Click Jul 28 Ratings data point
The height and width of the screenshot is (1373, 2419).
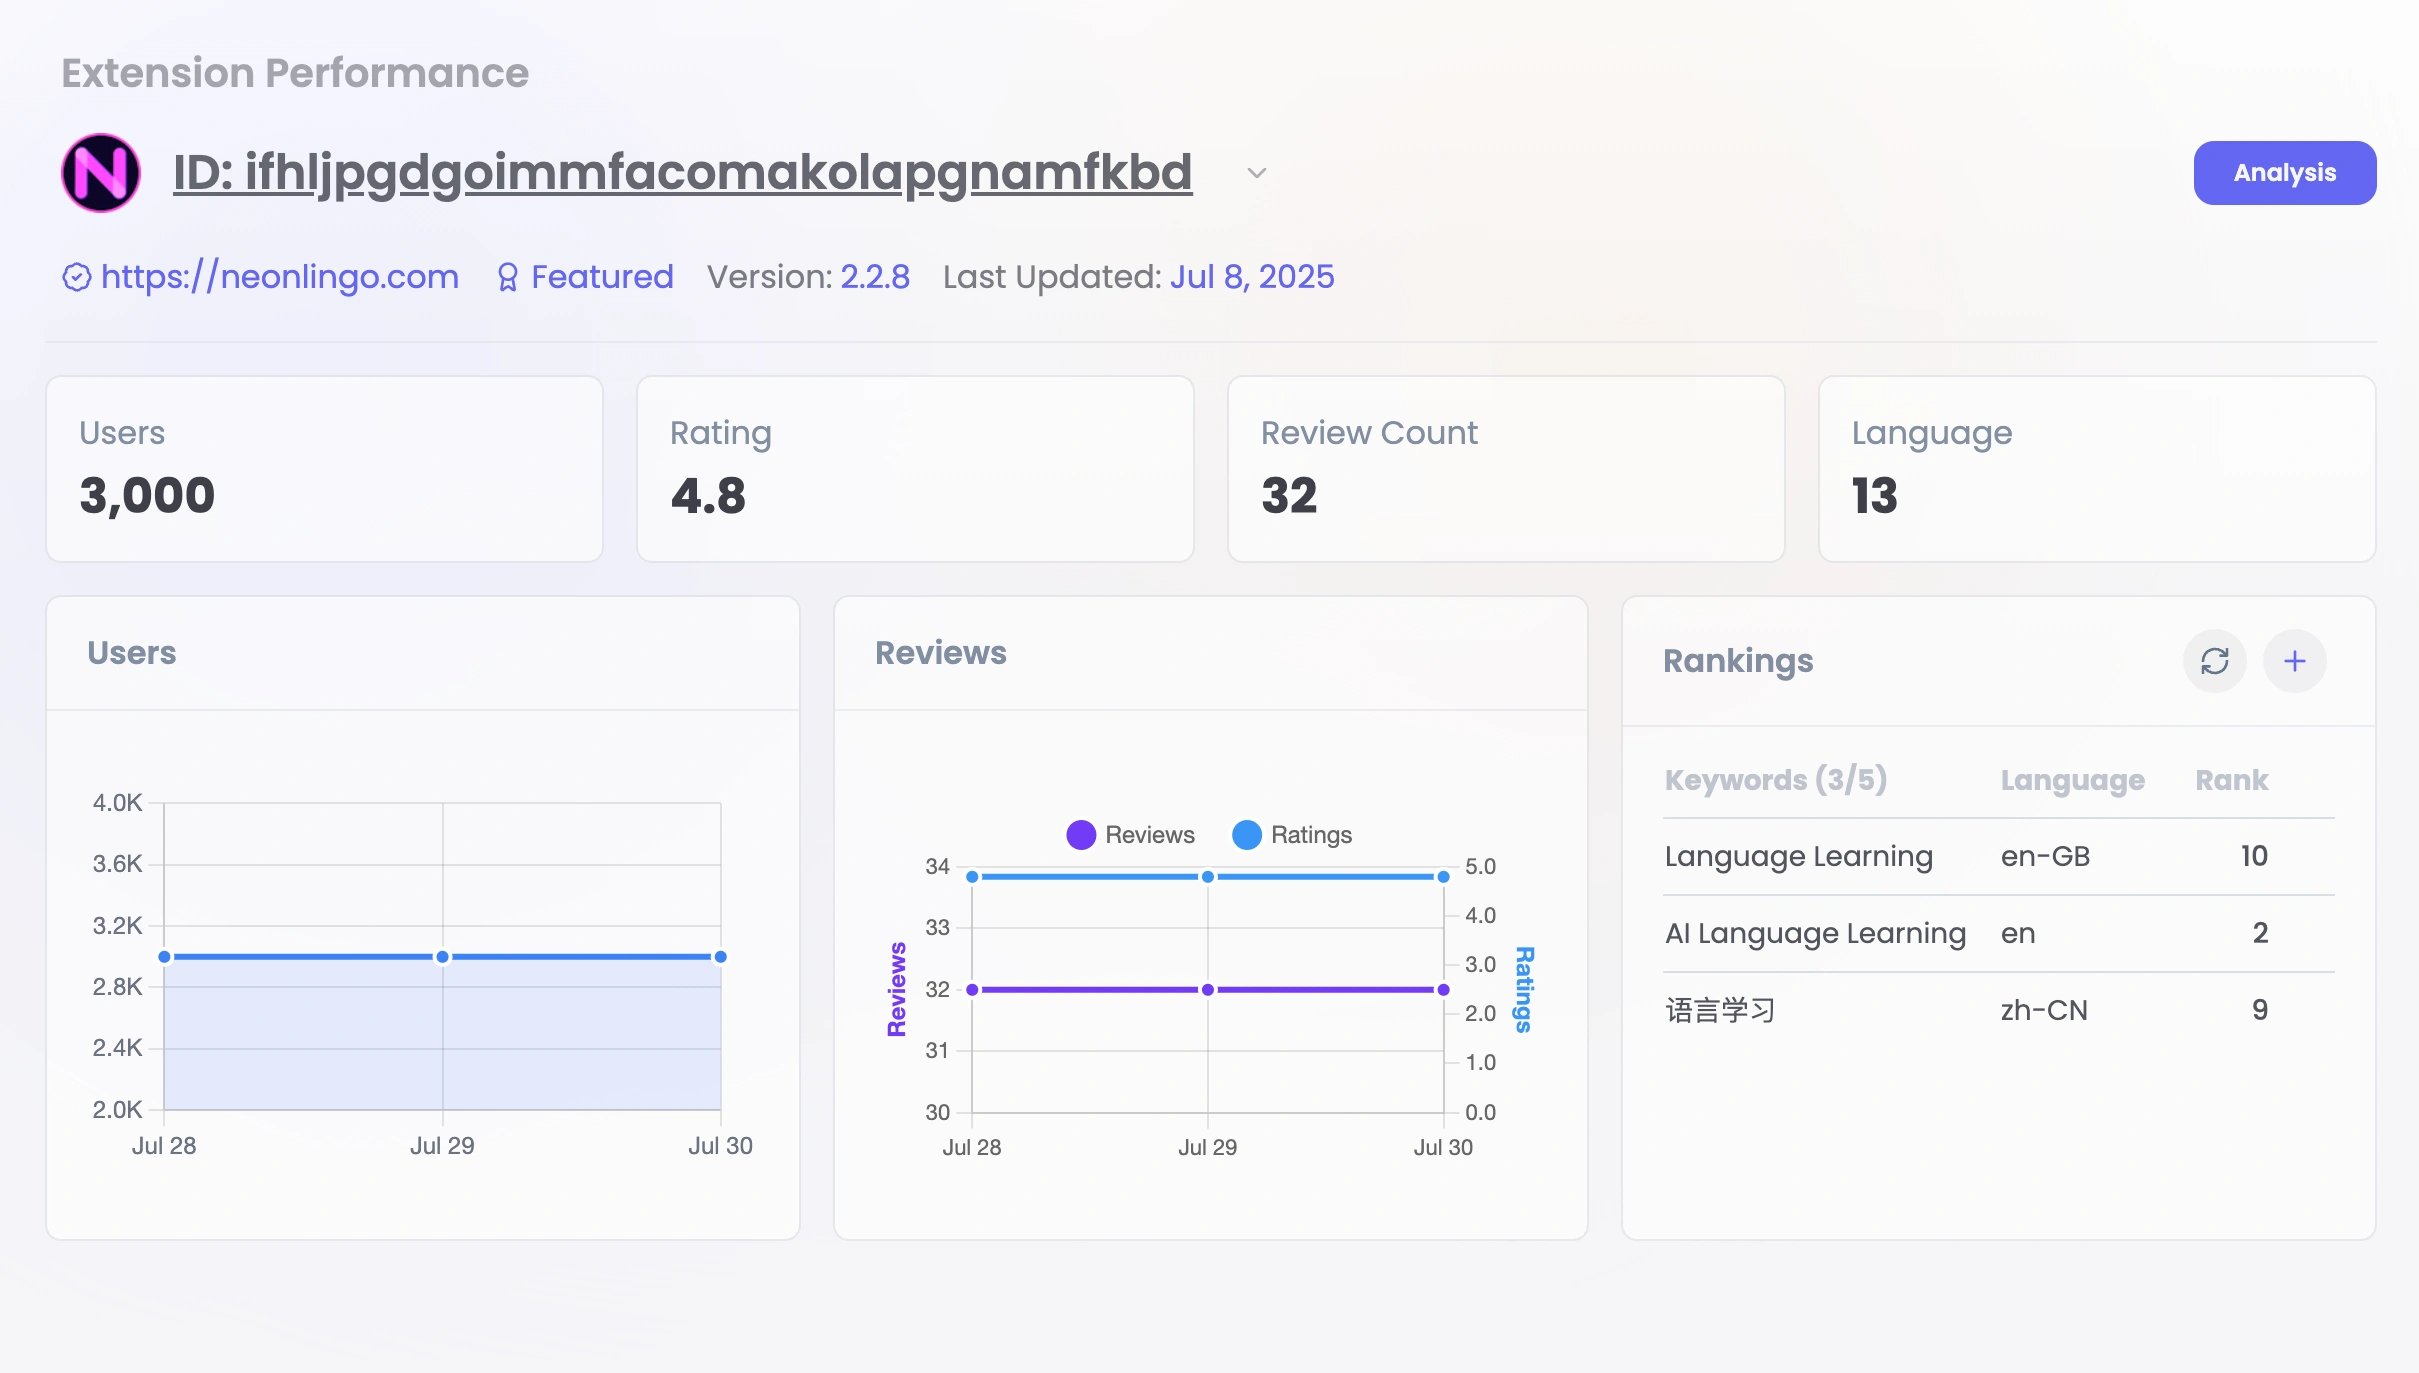(972, 877)
